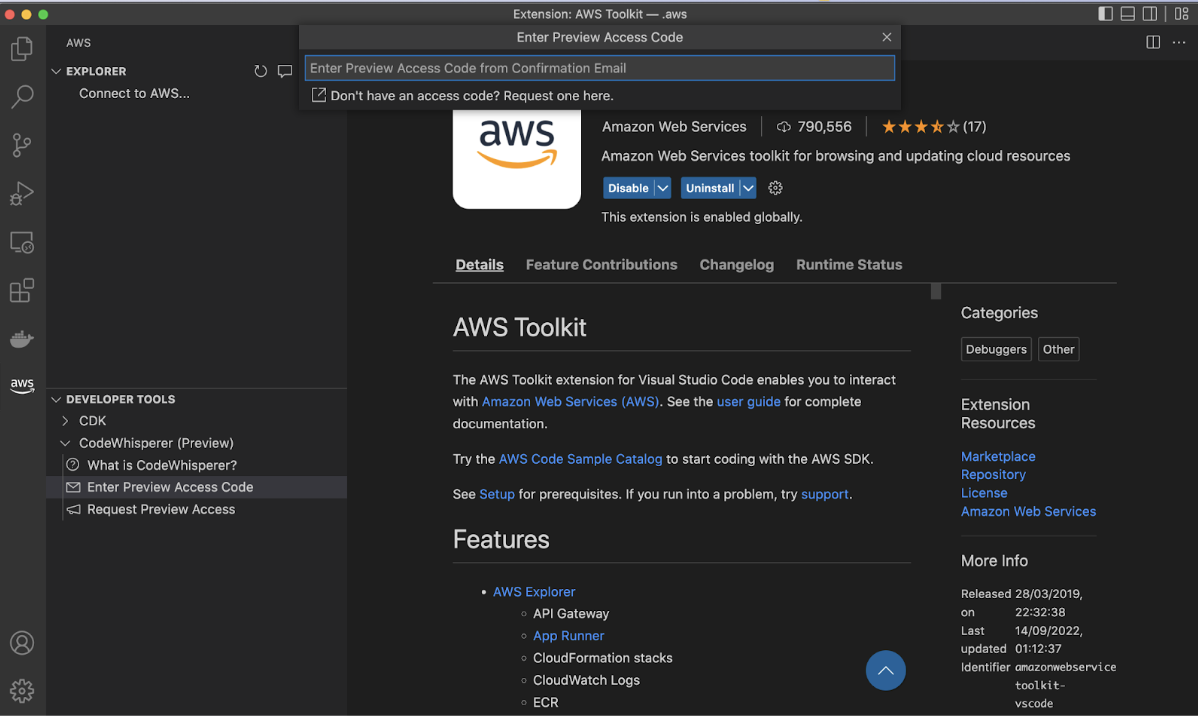Collapse the DEVELOPER TOOLS section
The height and width of the screenshot is (718, 1198).
click(x=57, y=399)
